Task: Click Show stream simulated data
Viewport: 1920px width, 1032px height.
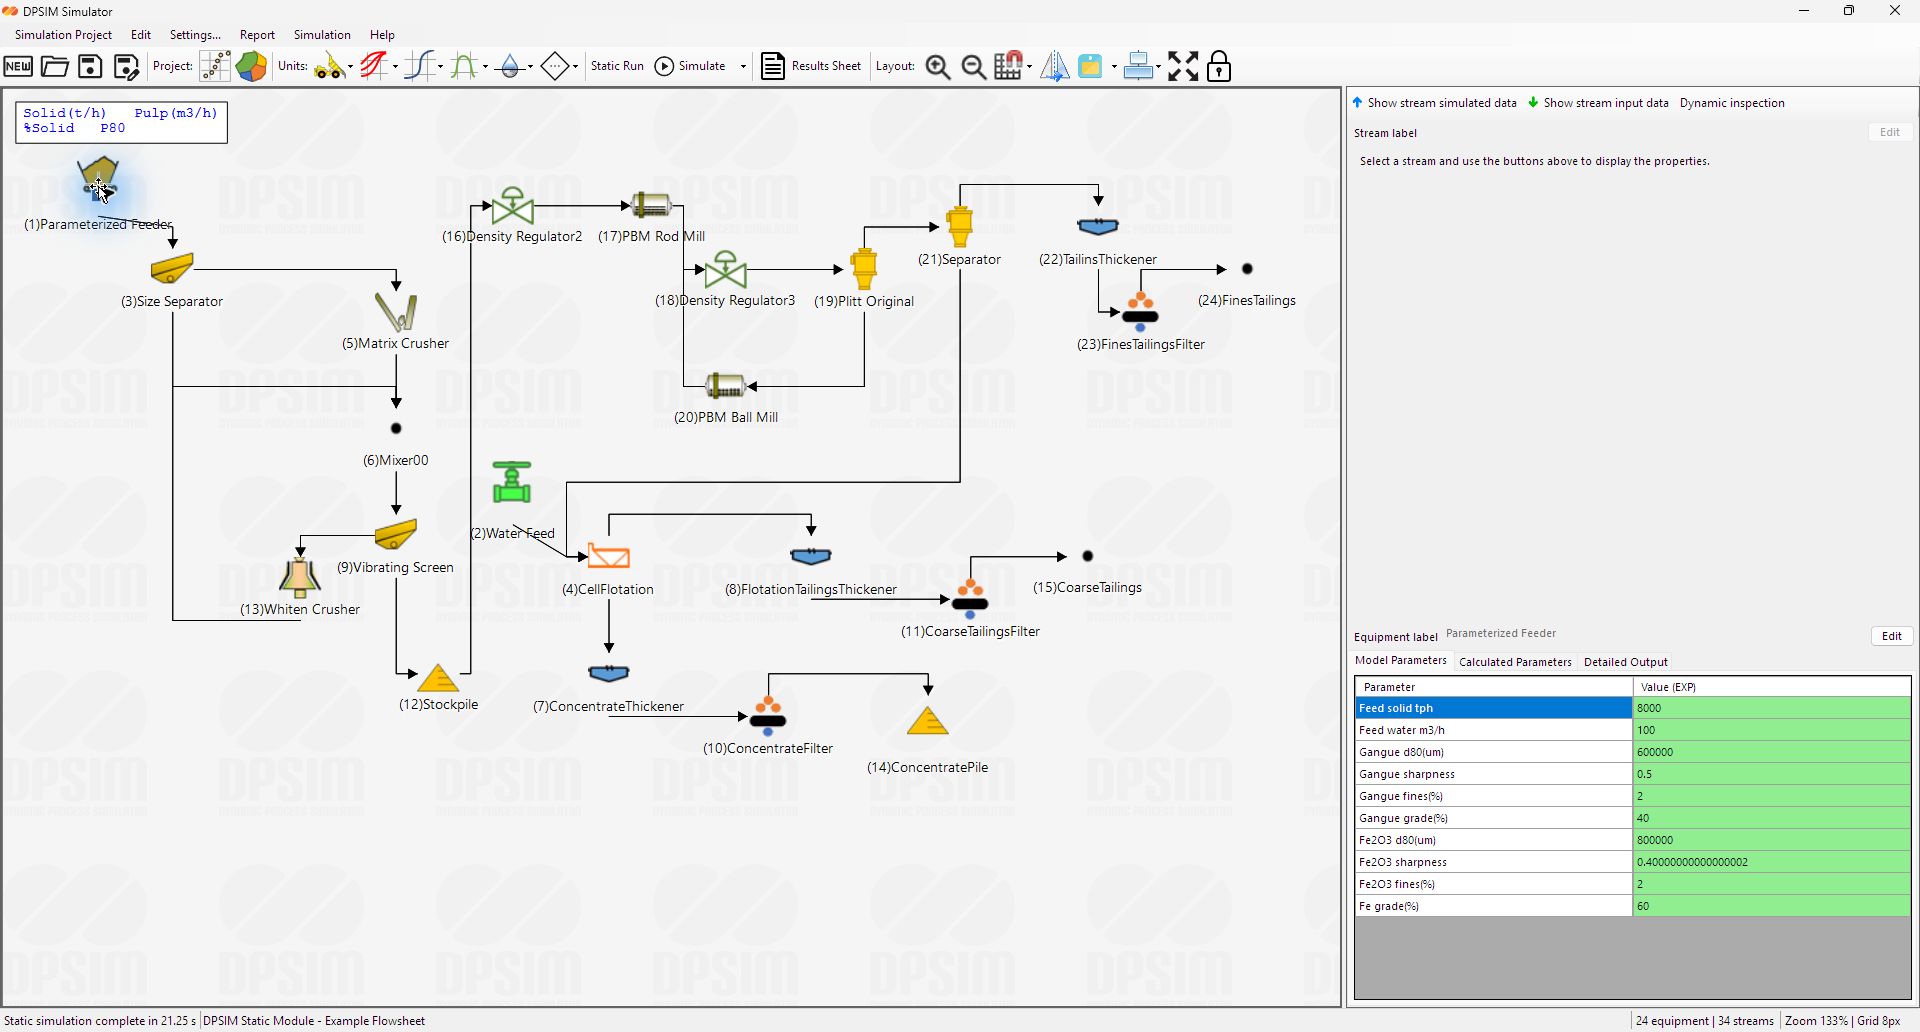Action: click(x=1434, y=103)
